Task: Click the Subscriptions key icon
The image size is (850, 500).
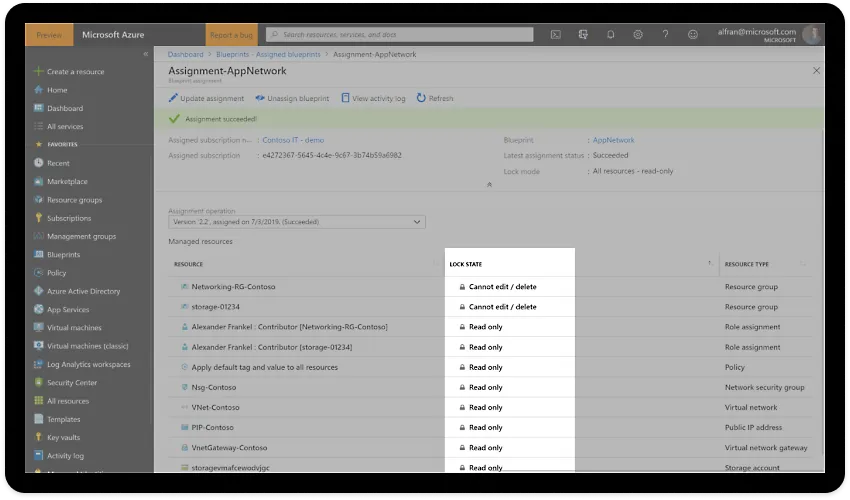Action: coord(38,218)
